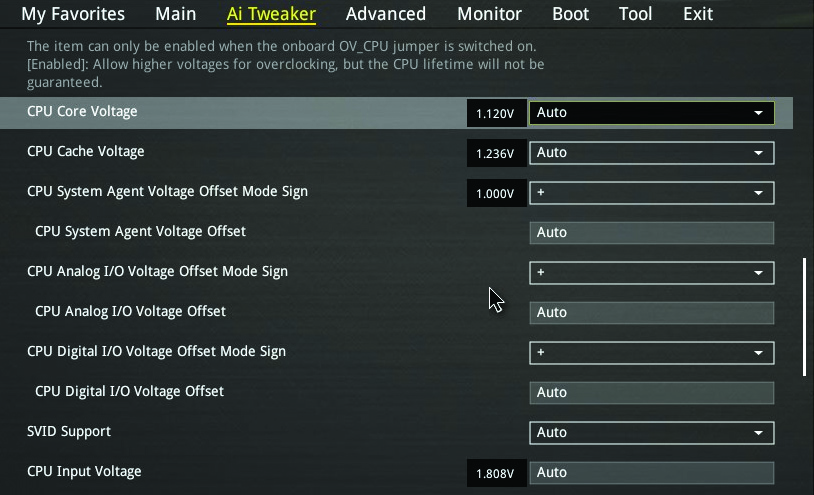Switch to the Main tab
The image size is (814, 495).
[175, 14]
